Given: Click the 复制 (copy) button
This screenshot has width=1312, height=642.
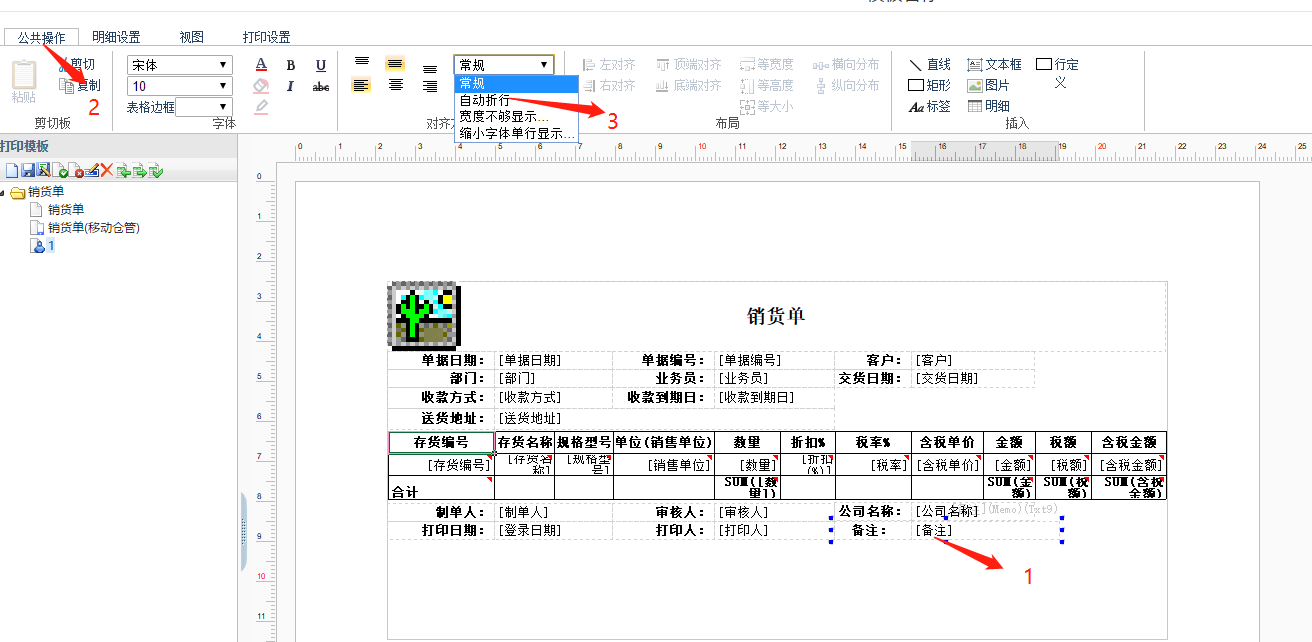Looking at the screenshot, I should (x=80, y=86).
